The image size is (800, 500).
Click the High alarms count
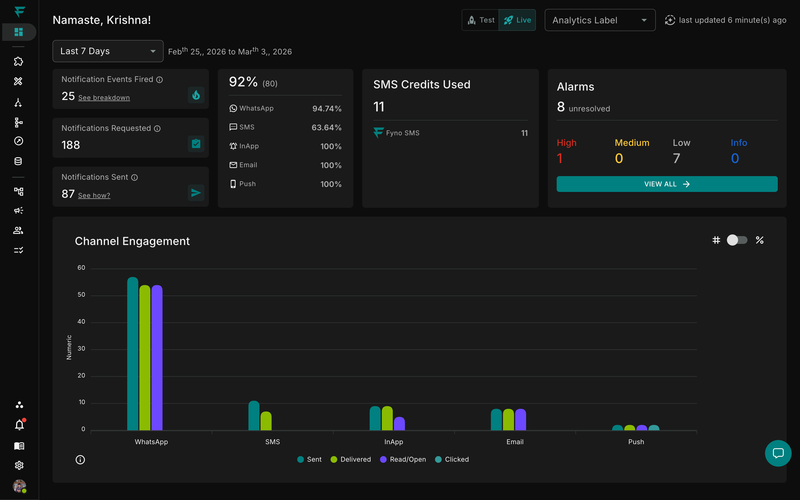(x=560, y=159)
